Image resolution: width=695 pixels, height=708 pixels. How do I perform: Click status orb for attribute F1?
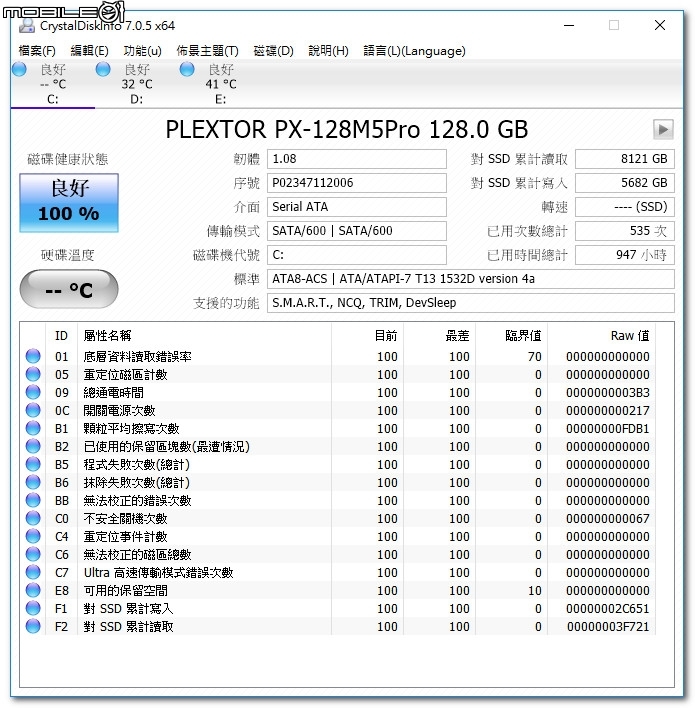[33, 608]
